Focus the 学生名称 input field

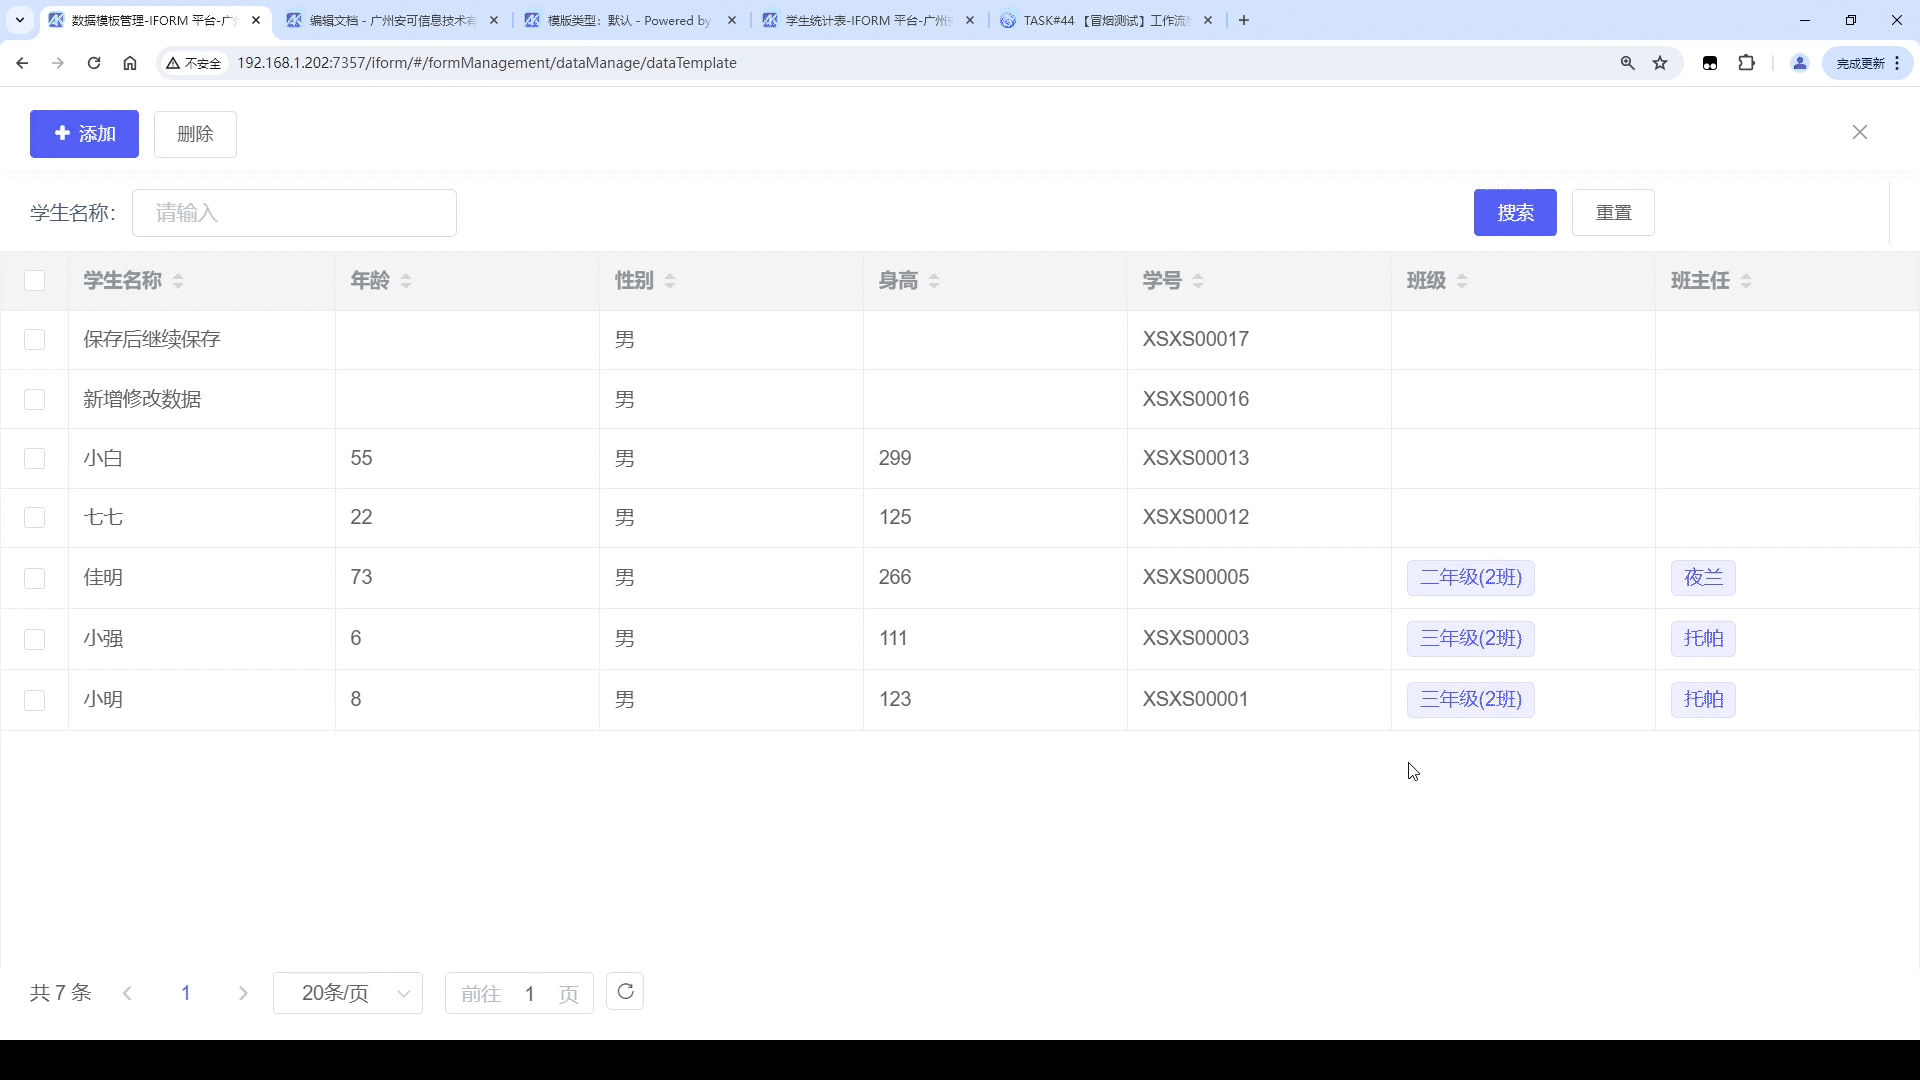tap(294, 213)
